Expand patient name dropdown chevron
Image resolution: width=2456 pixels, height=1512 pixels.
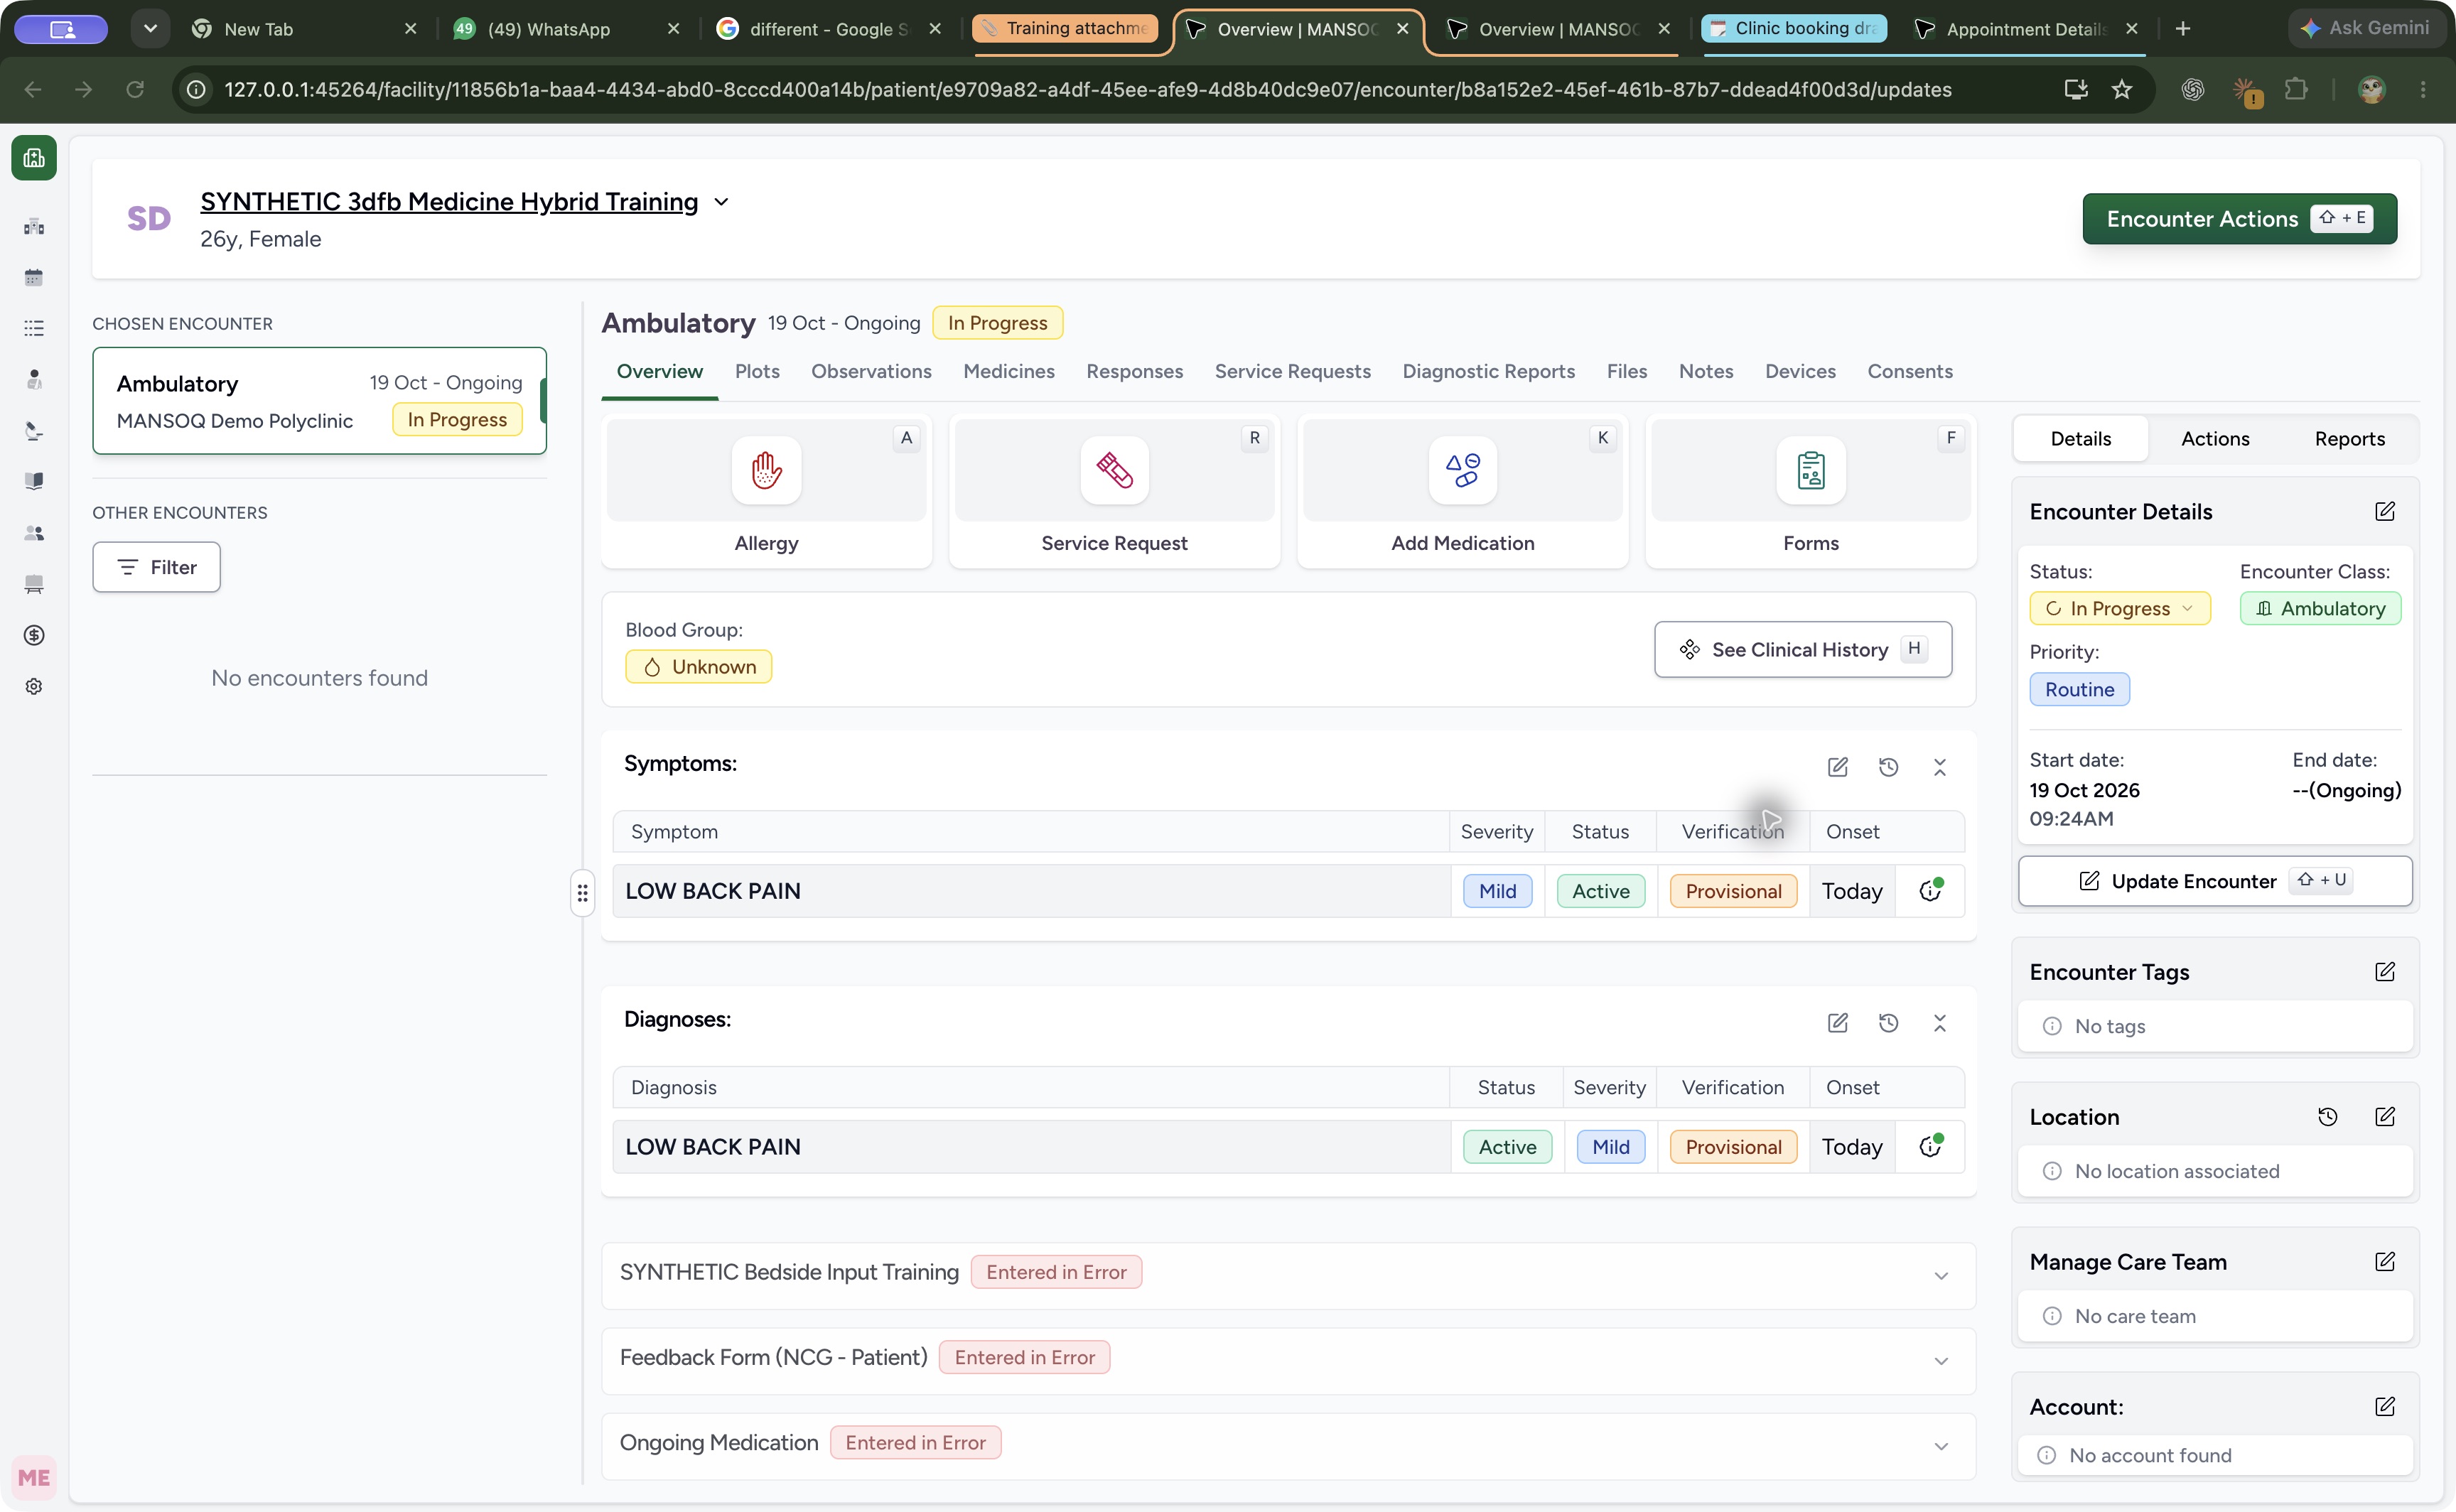point(721,202)
